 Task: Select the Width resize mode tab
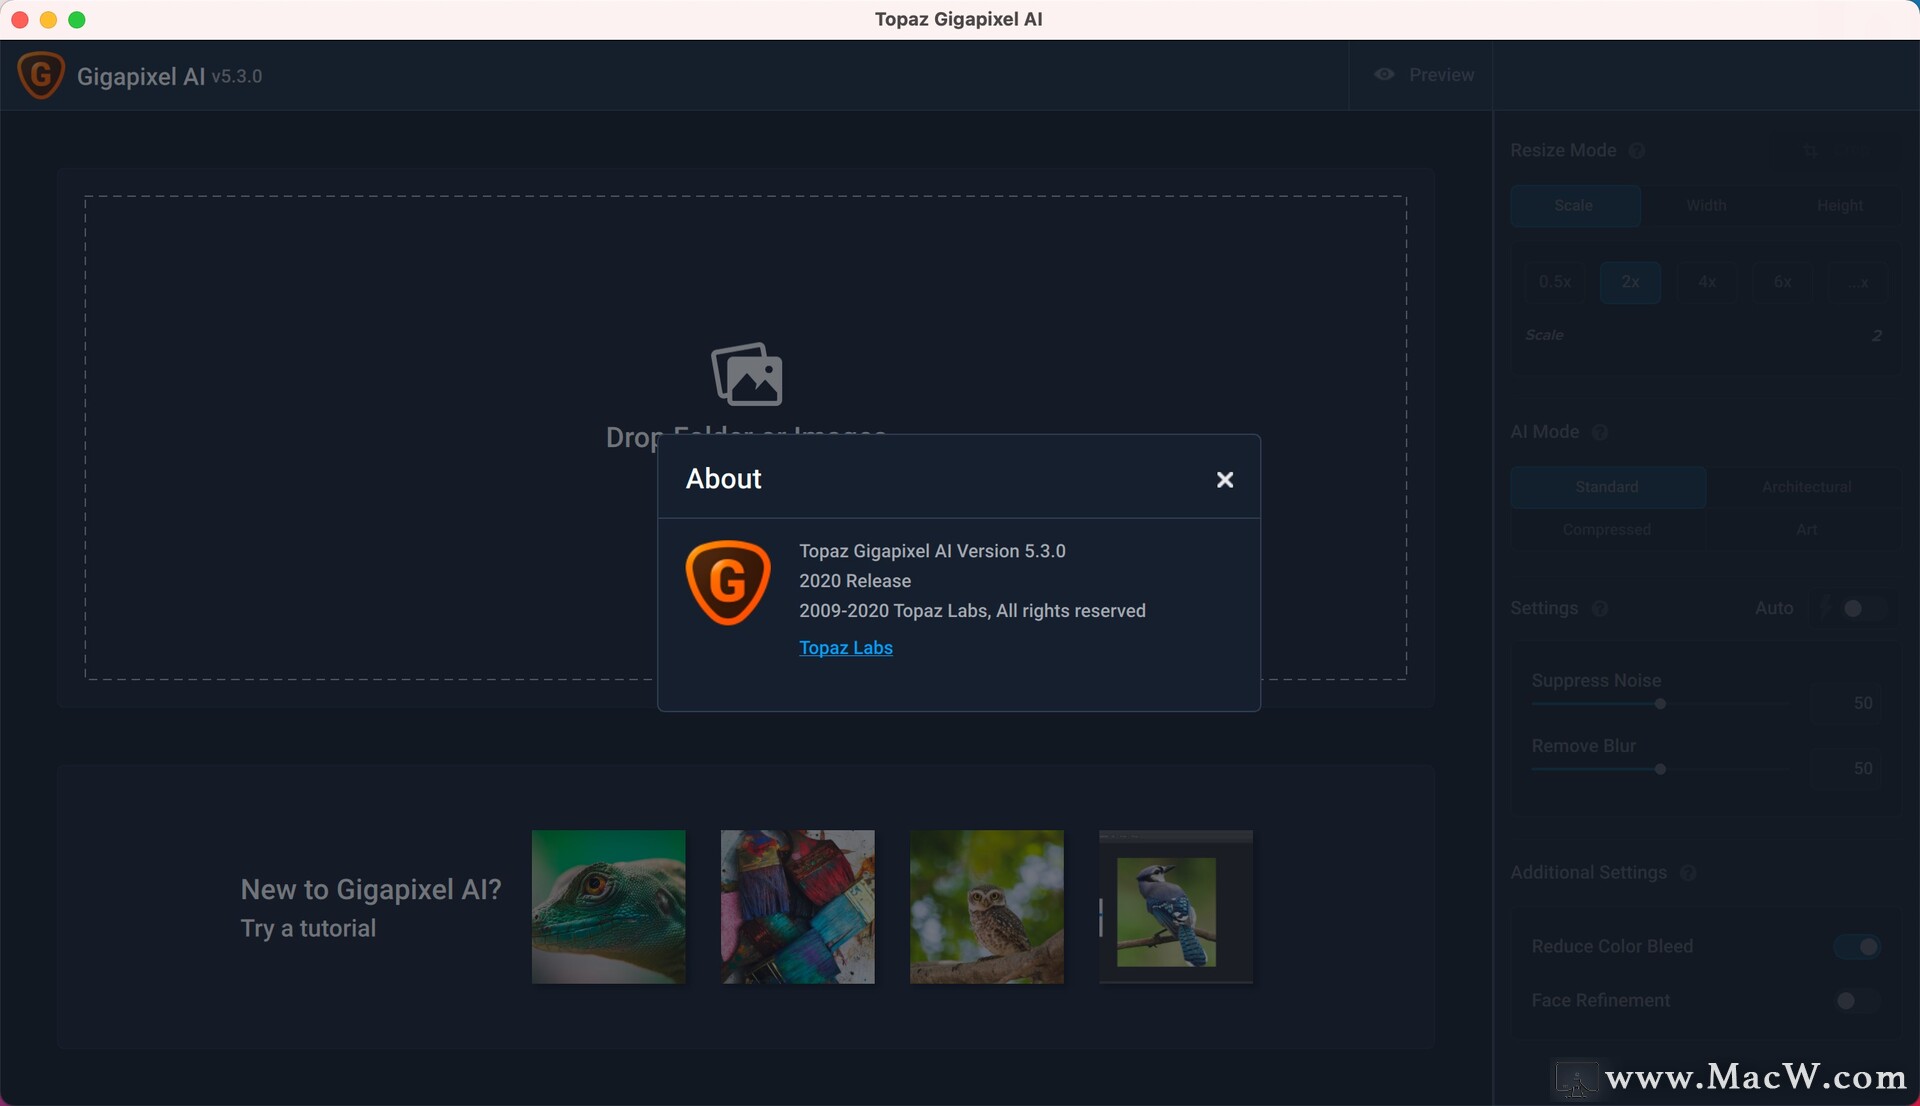coord(1707,206)
